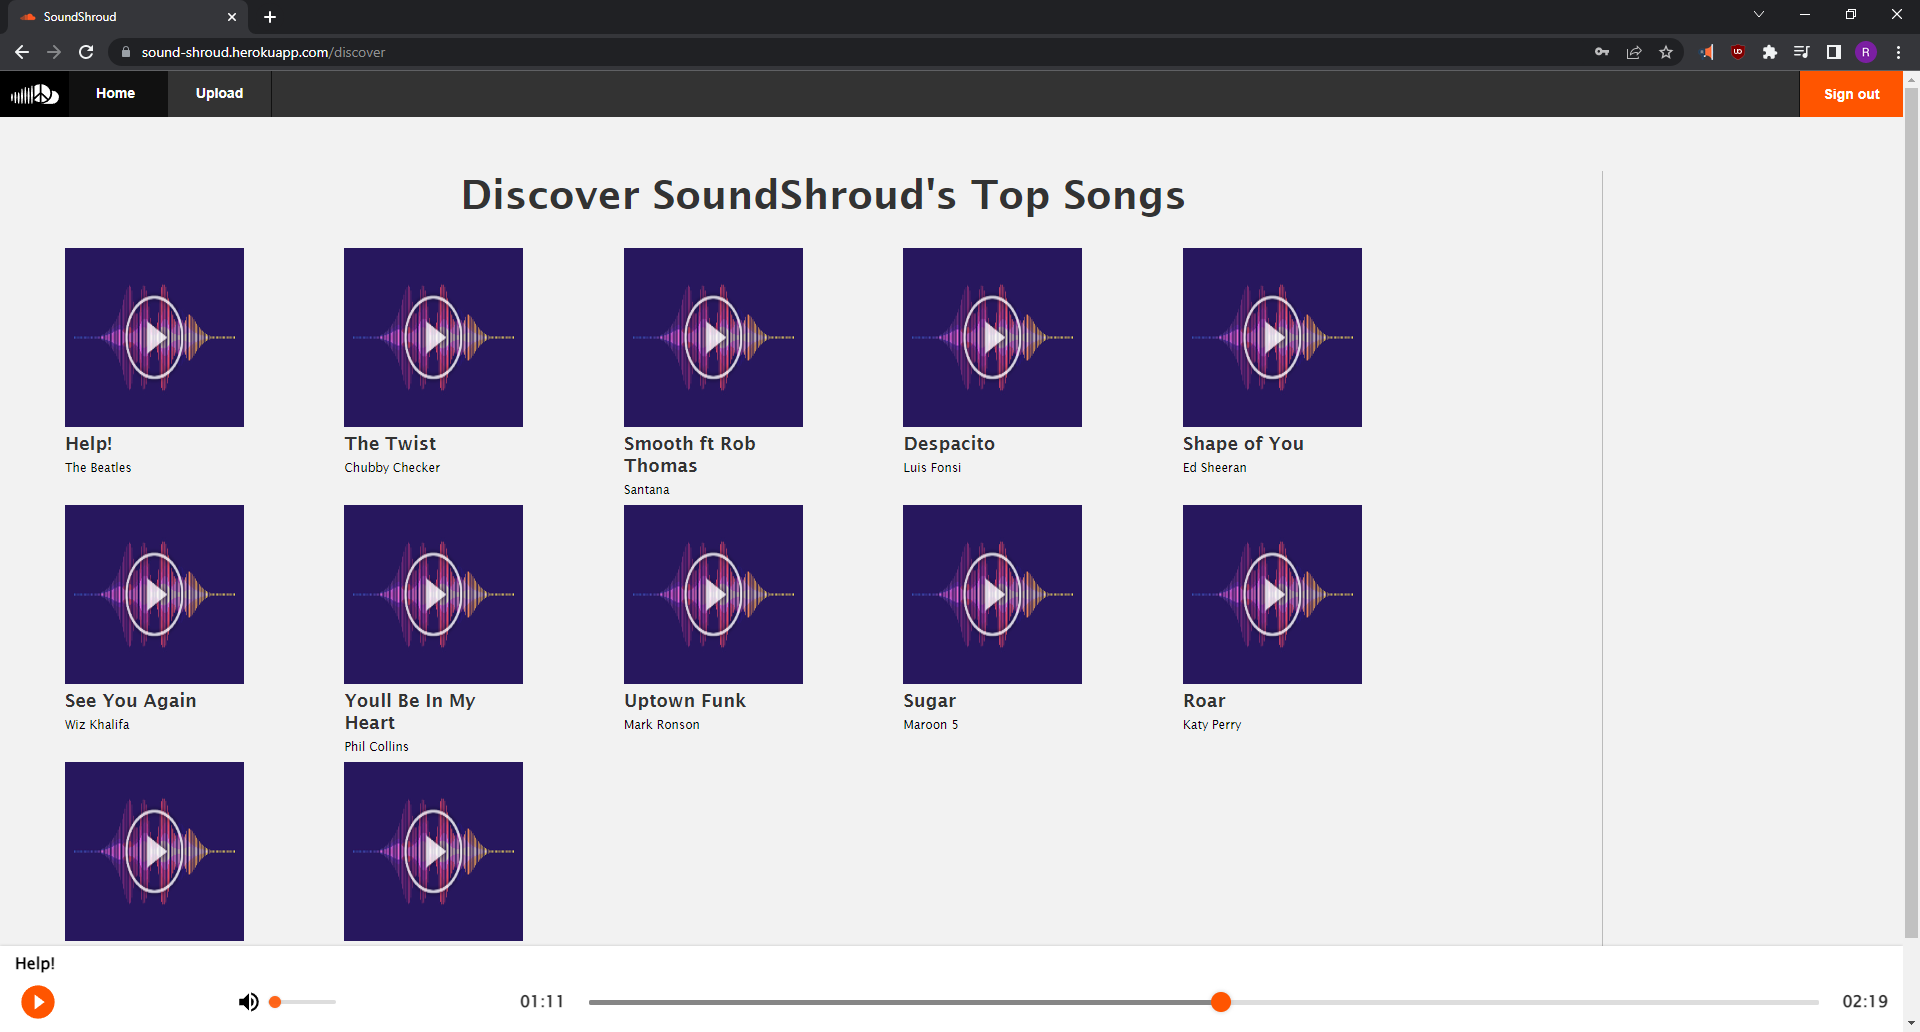Image resolution: width=1920 pixels, height=1032 pixels.
Task: Click the SoundShroud waveform logo
Action: (33, 93)
